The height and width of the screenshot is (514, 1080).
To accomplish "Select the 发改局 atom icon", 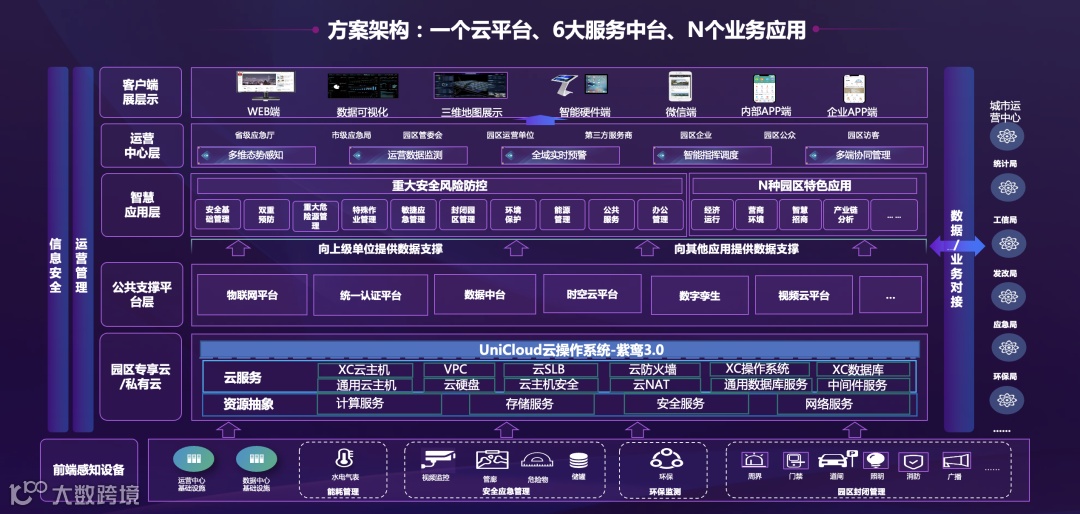I will pyautogui.click(x=1008, y=296).
